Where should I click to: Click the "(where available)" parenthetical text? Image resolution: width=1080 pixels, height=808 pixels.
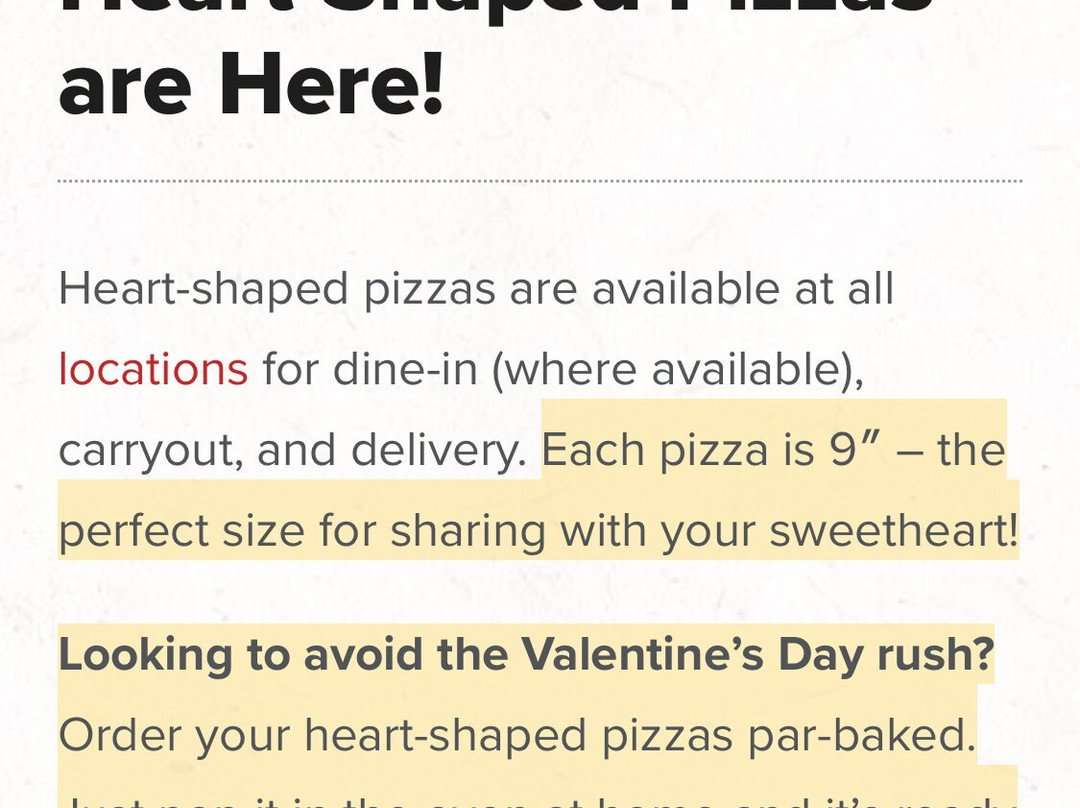point(677,369)
